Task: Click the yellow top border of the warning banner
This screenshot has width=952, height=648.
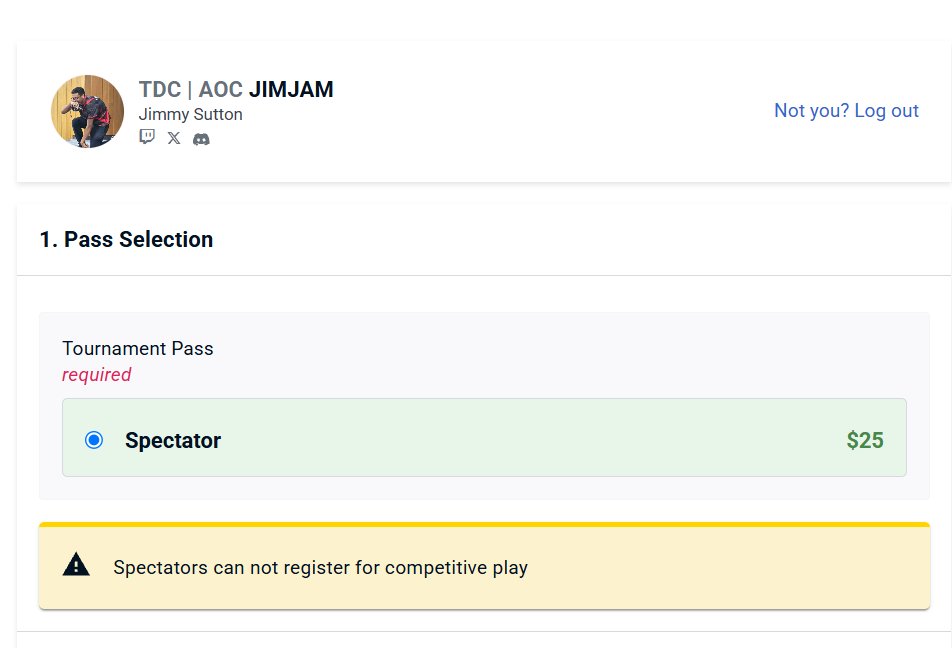Action: (x=484, y=524)
